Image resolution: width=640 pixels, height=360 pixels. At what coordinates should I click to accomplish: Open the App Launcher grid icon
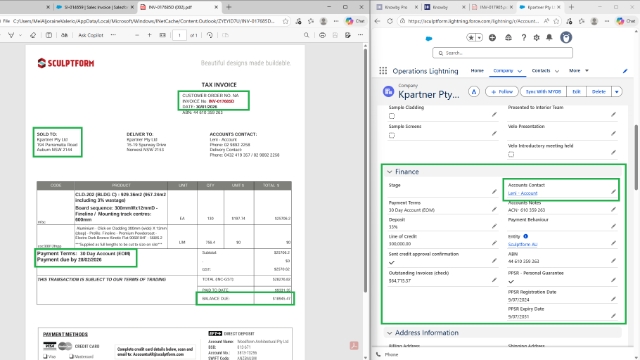click(383, 71)
